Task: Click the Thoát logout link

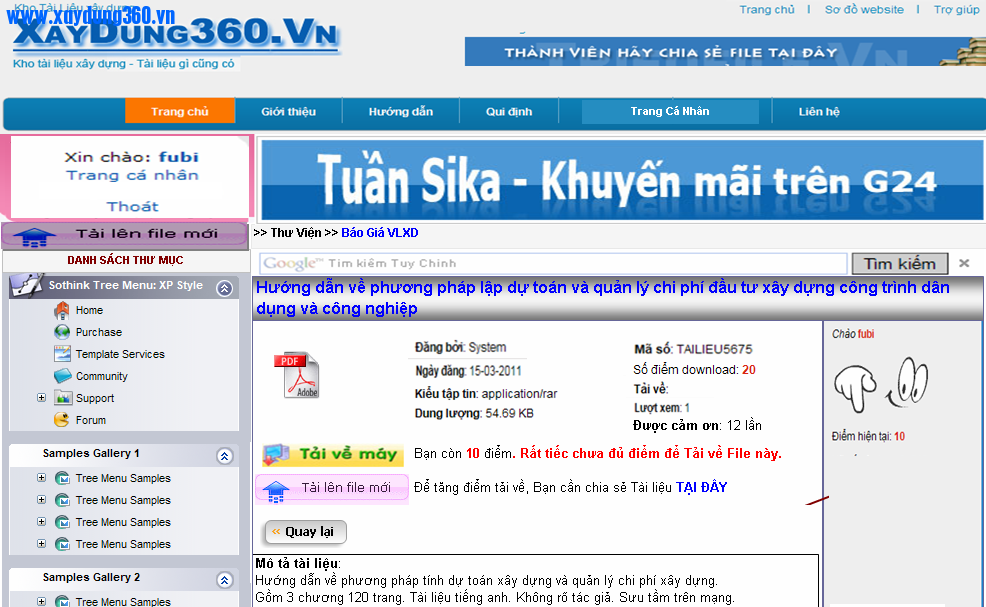Action: click(x=132, y=206)
